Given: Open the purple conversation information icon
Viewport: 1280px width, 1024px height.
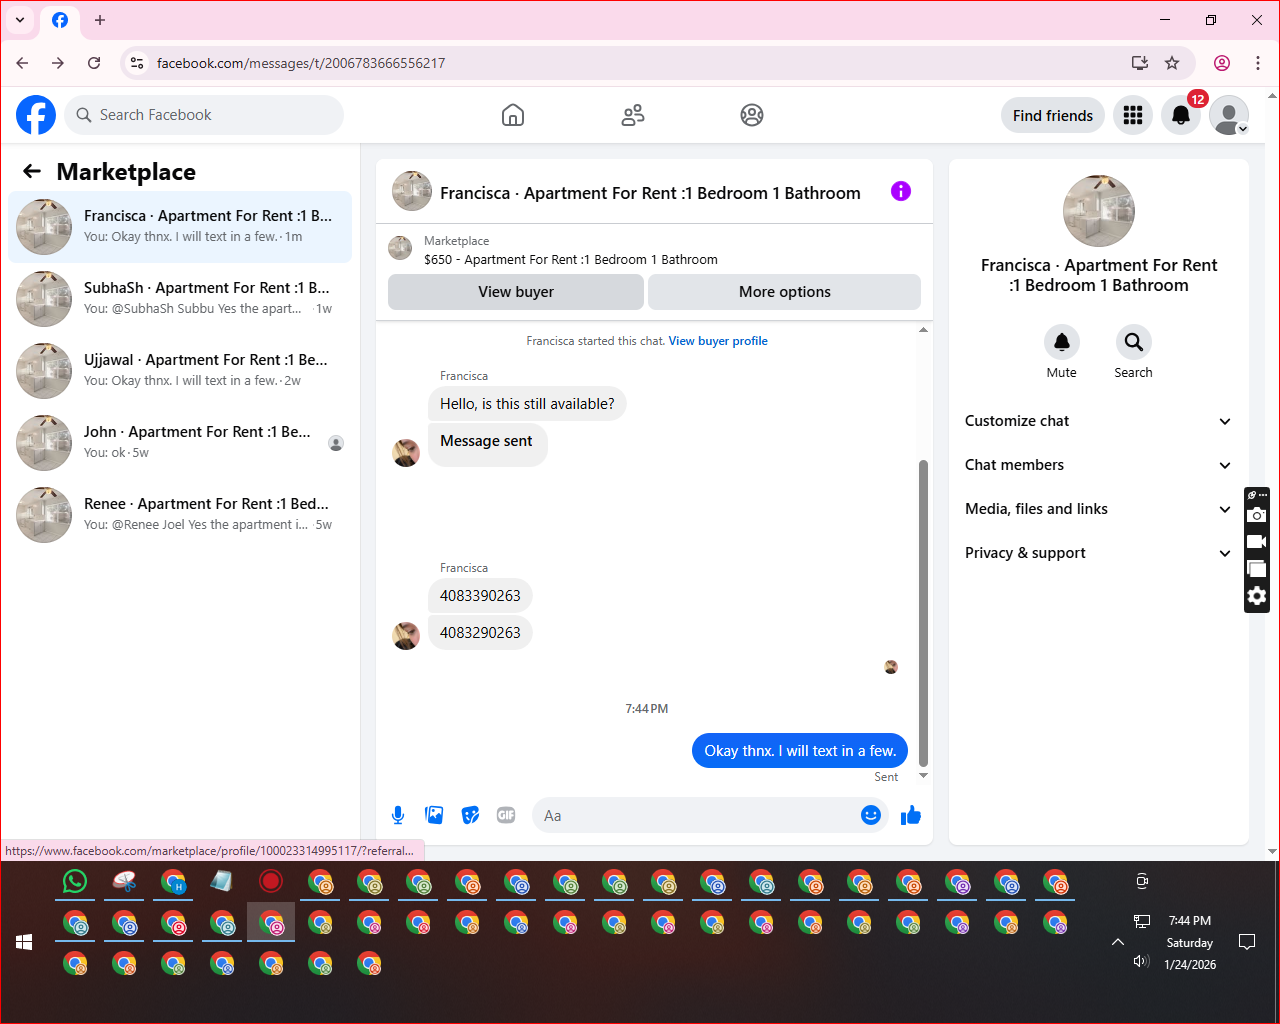Looking at the screenshot, I should (x=901, y=191).
